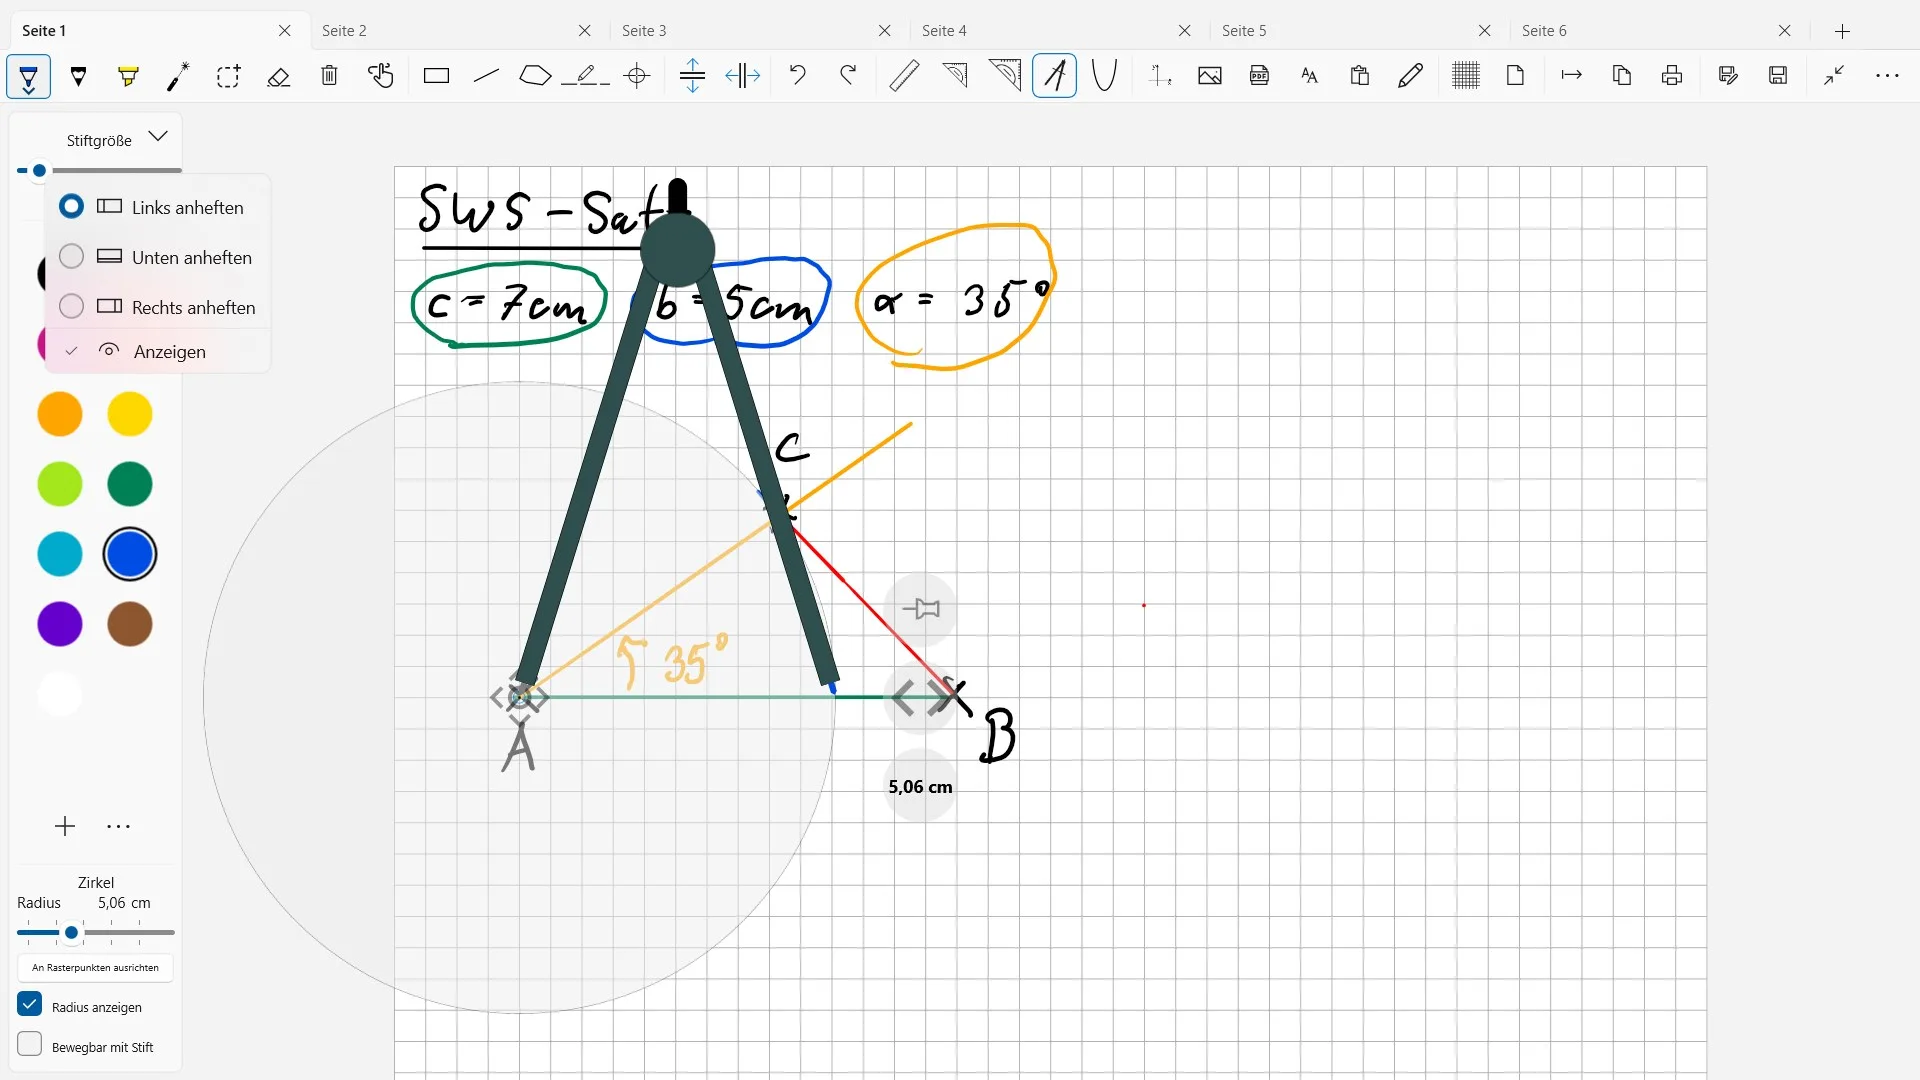This screenshot has width=1920, height=1080.
Task: Select the yellow highlighter tool
Action: pos(128,76)
